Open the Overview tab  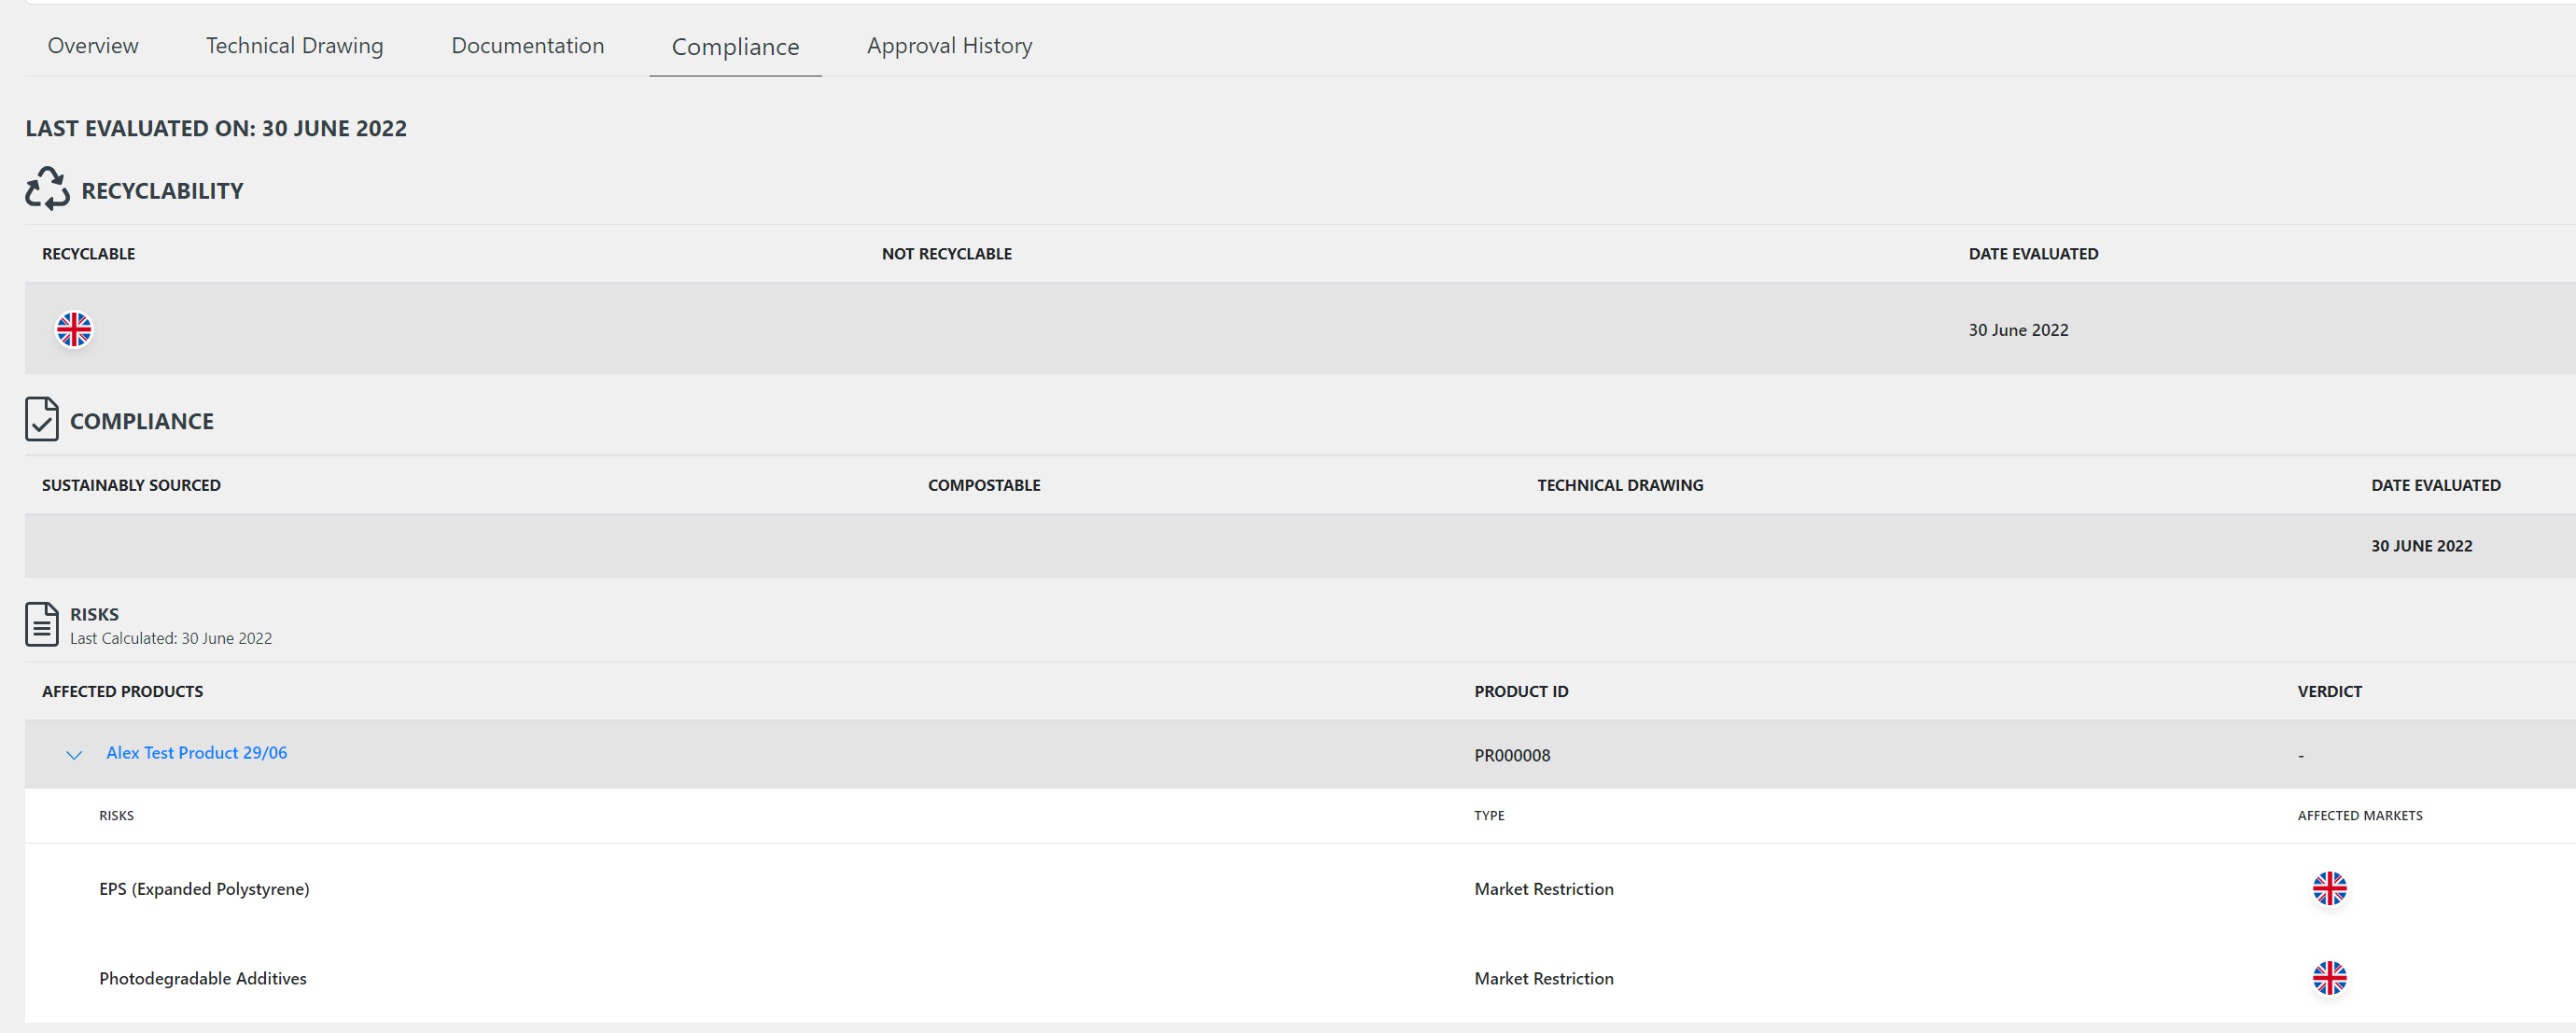click(x=93, y=46)
